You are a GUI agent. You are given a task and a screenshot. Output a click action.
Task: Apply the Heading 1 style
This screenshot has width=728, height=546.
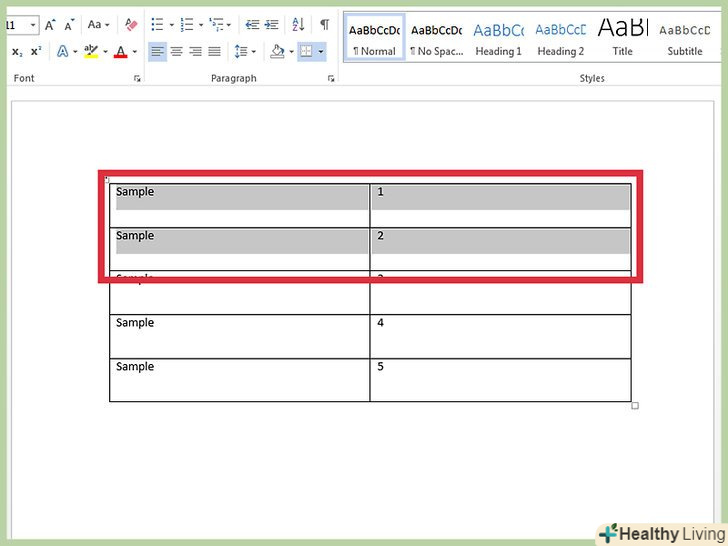pos(498,38)
